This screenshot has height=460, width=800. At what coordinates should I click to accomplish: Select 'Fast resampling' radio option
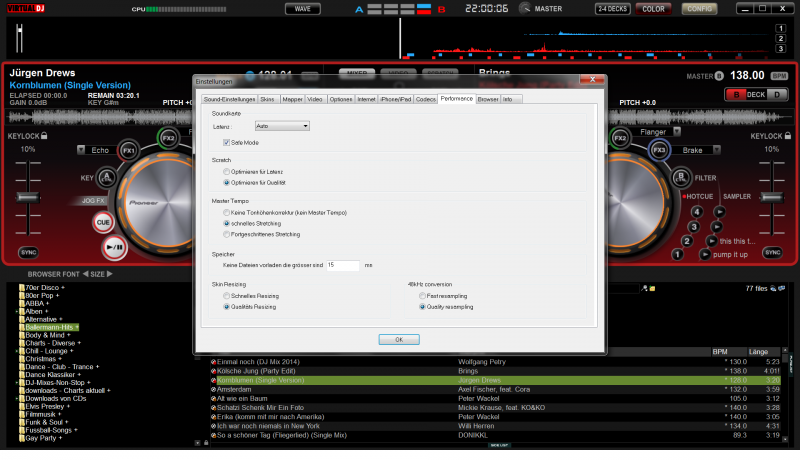[422, 296]
